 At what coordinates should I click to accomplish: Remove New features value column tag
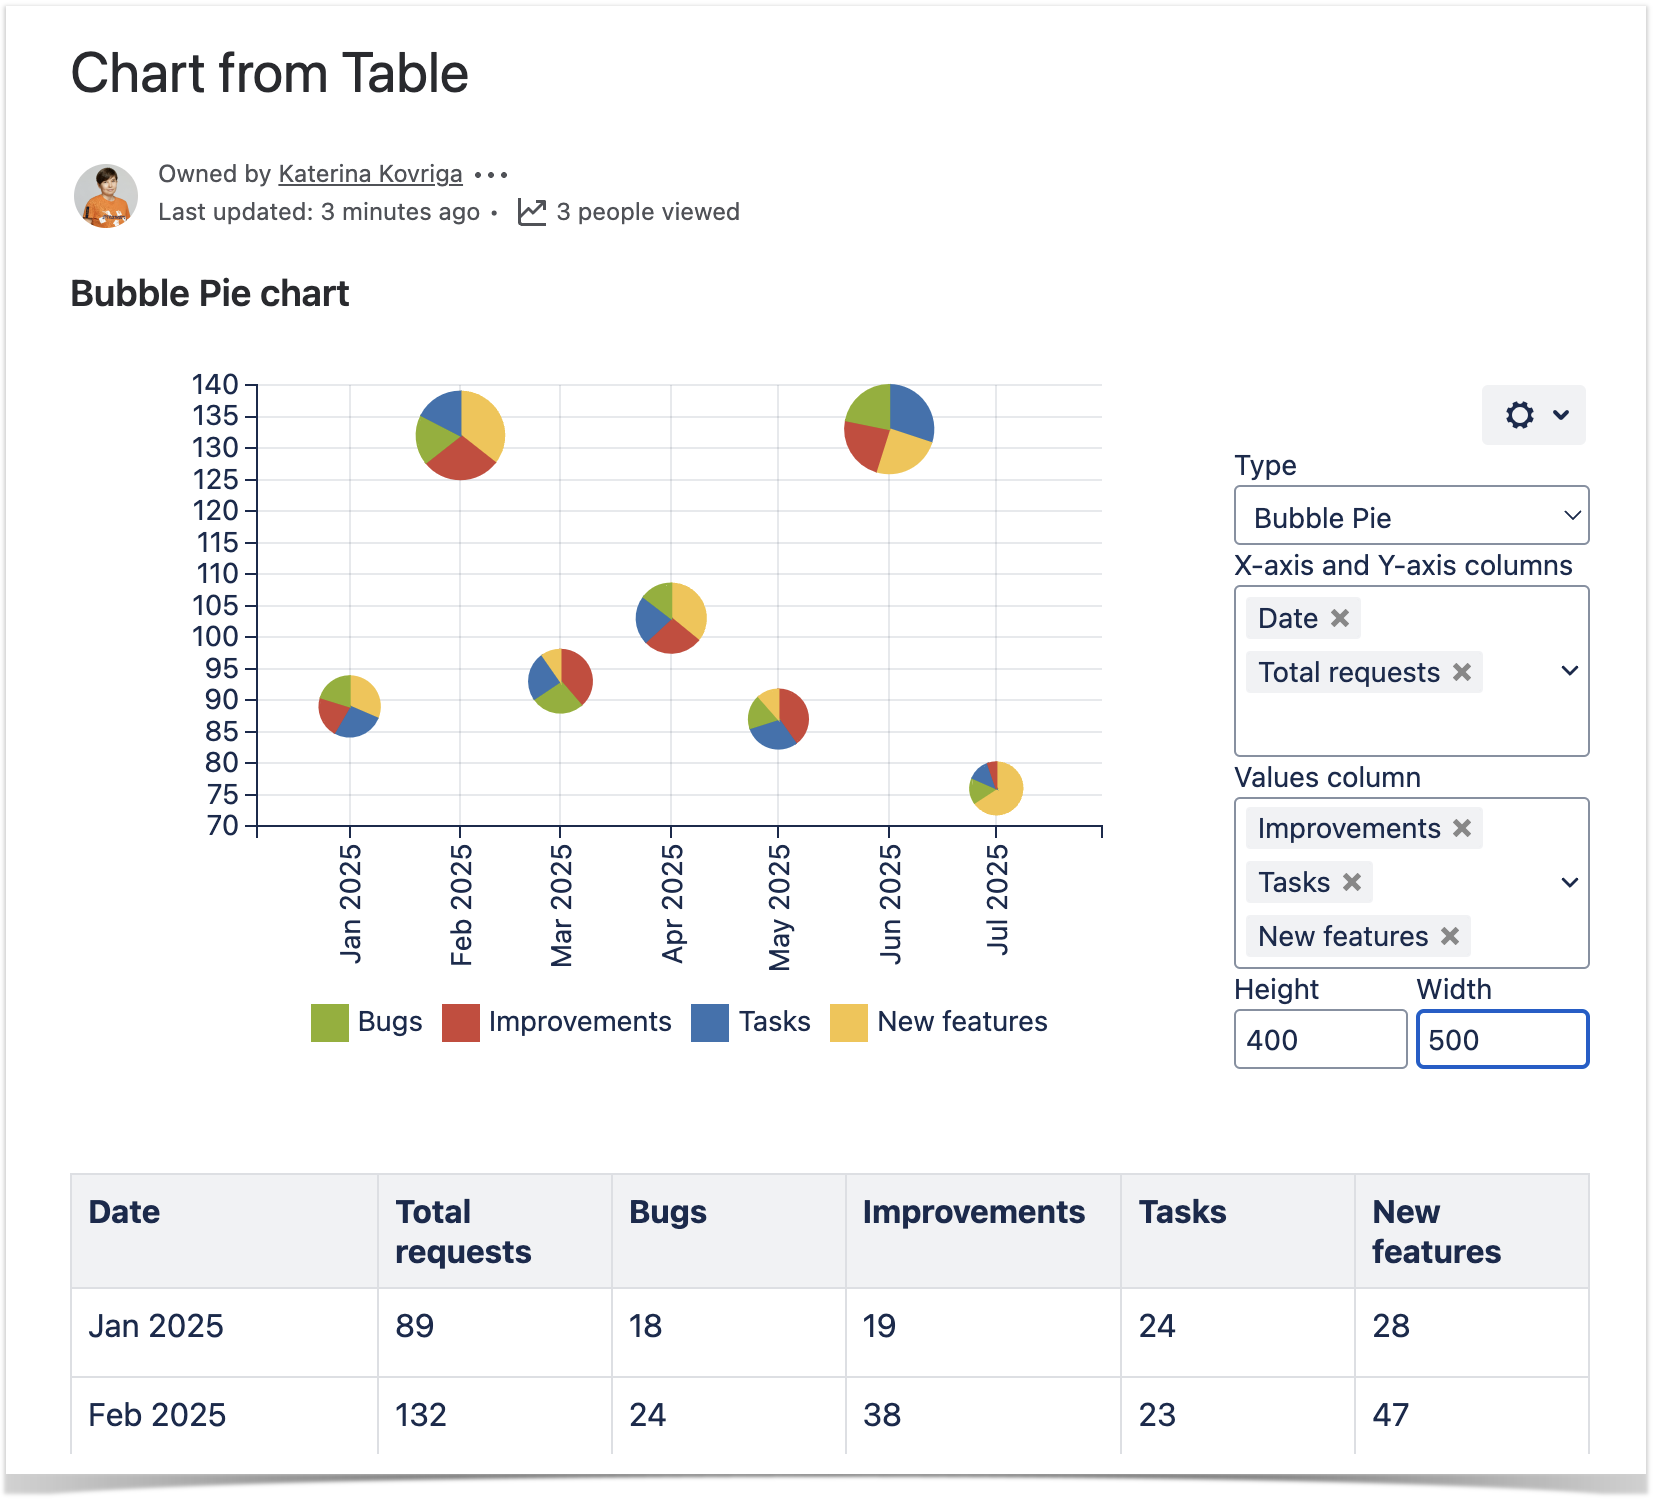coord(1450,937)
